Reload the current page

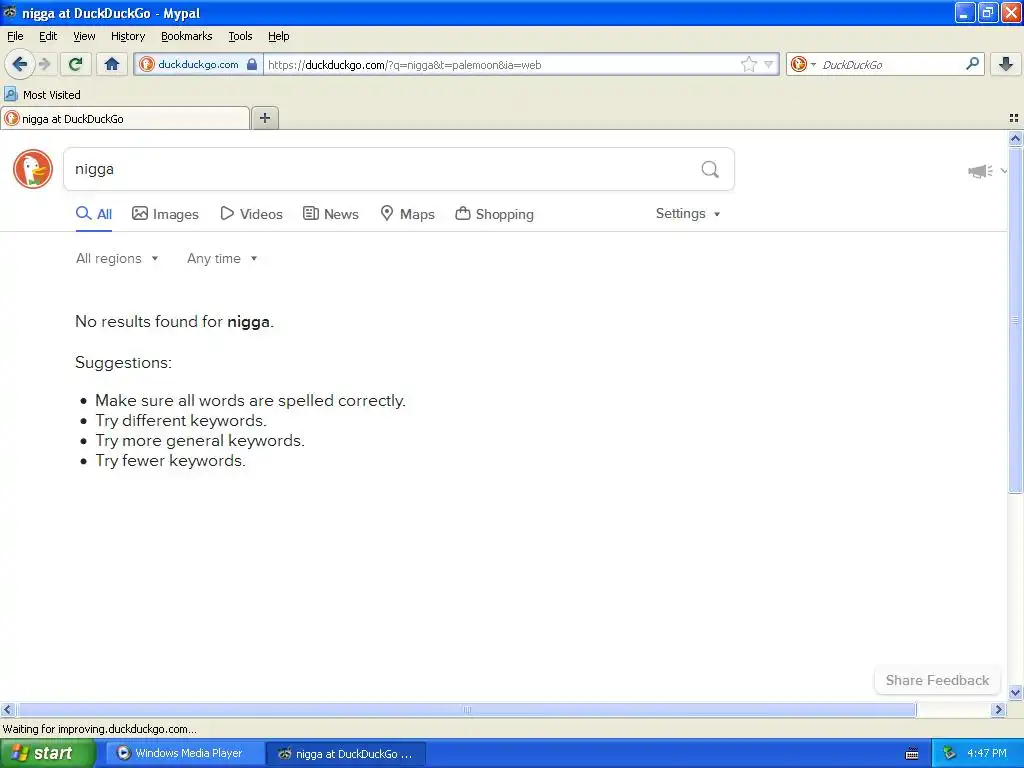pyautogui.click(x=76, y=64)
